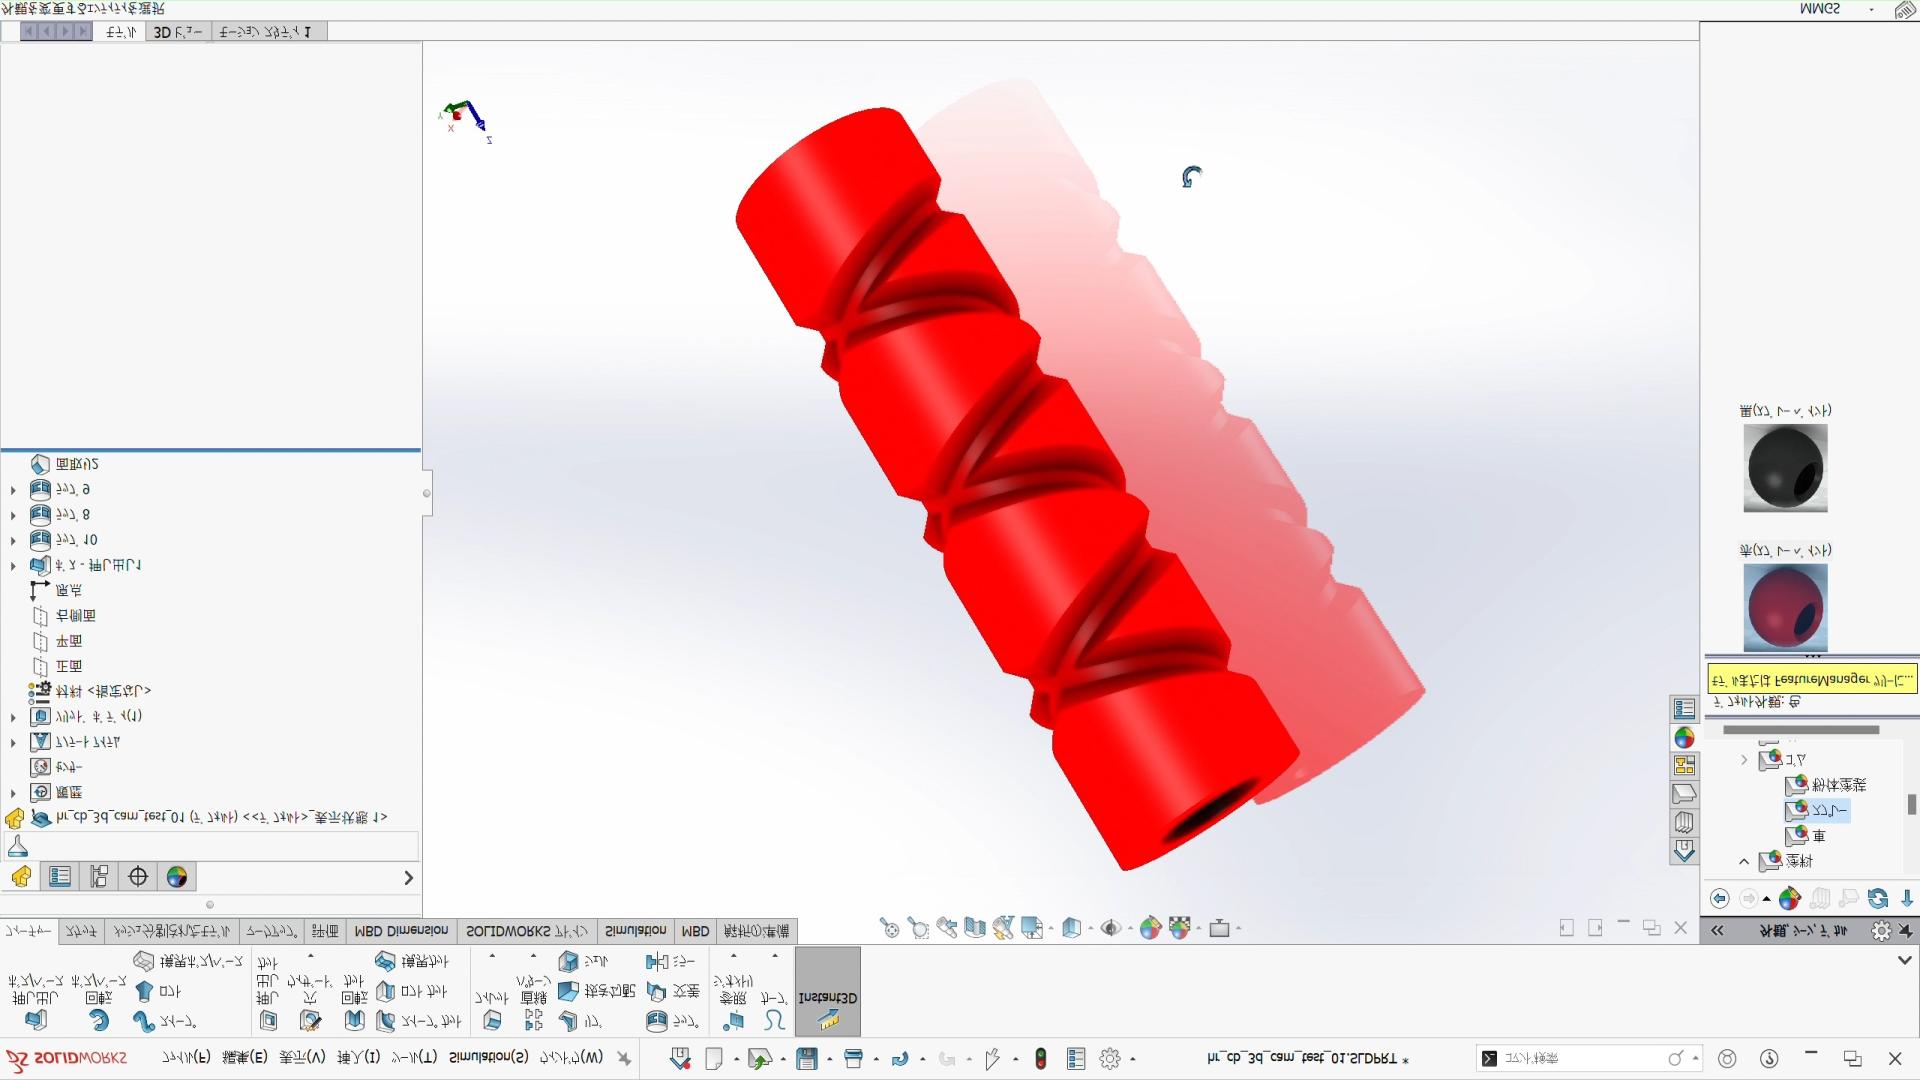Select the Sensors tree item
1920x1080 pixels.
click(56, 767)
